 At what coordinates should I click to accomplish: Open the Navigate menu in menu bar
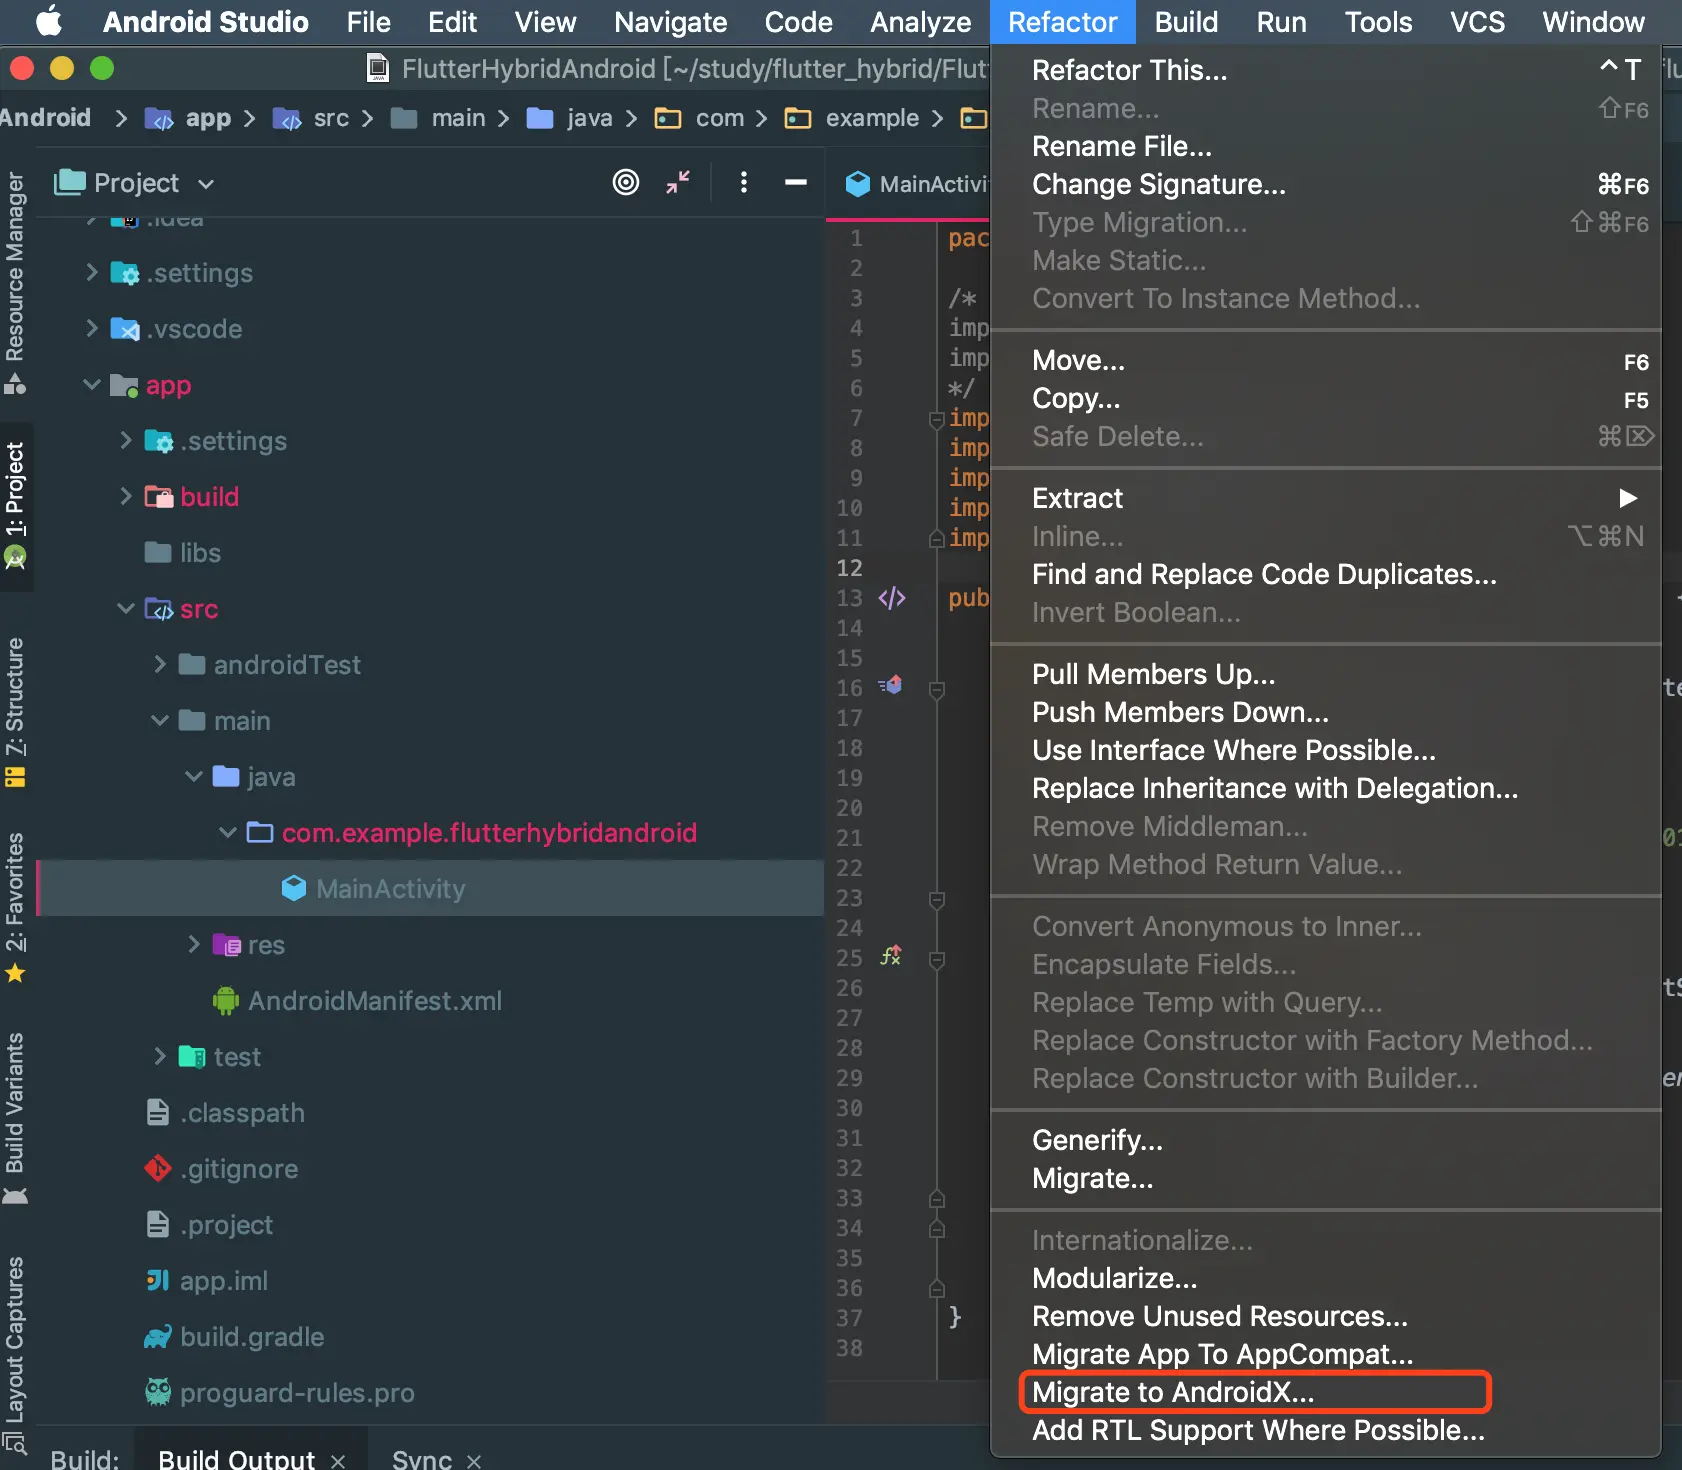tap(670, 22)
